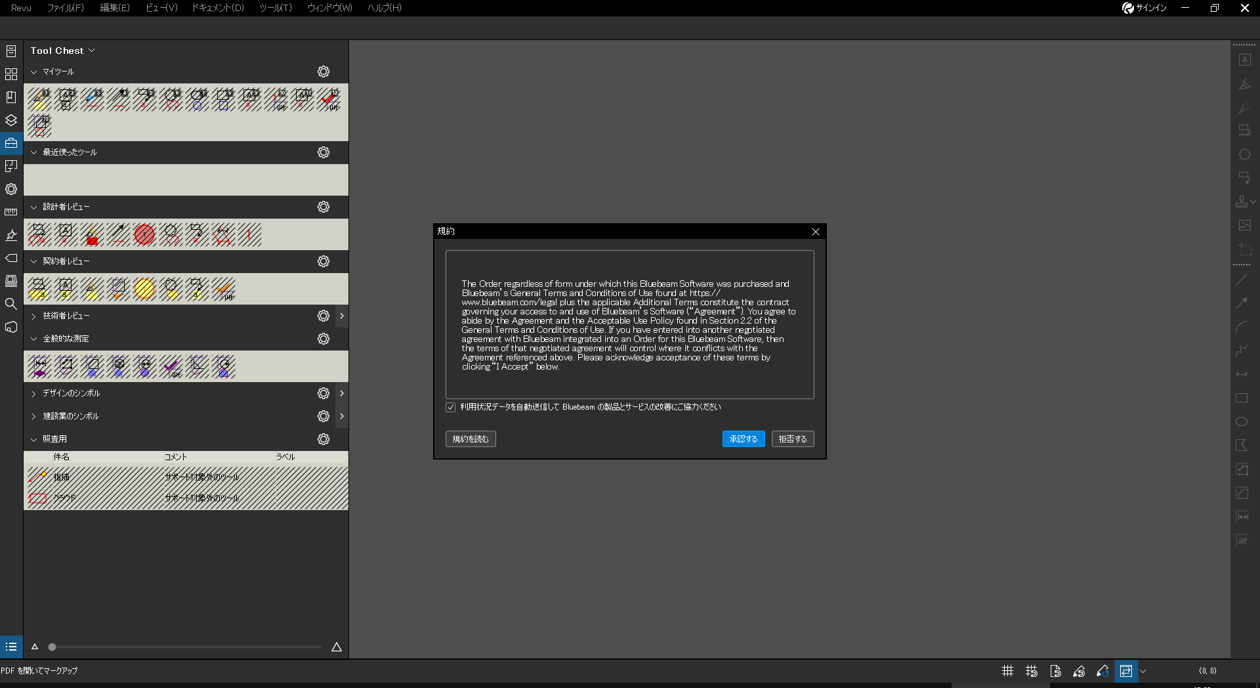The width and height of the screenshot is (1260, 688).
Task: Open the ビュー(V) menu
Action: [x=161, y=8]
